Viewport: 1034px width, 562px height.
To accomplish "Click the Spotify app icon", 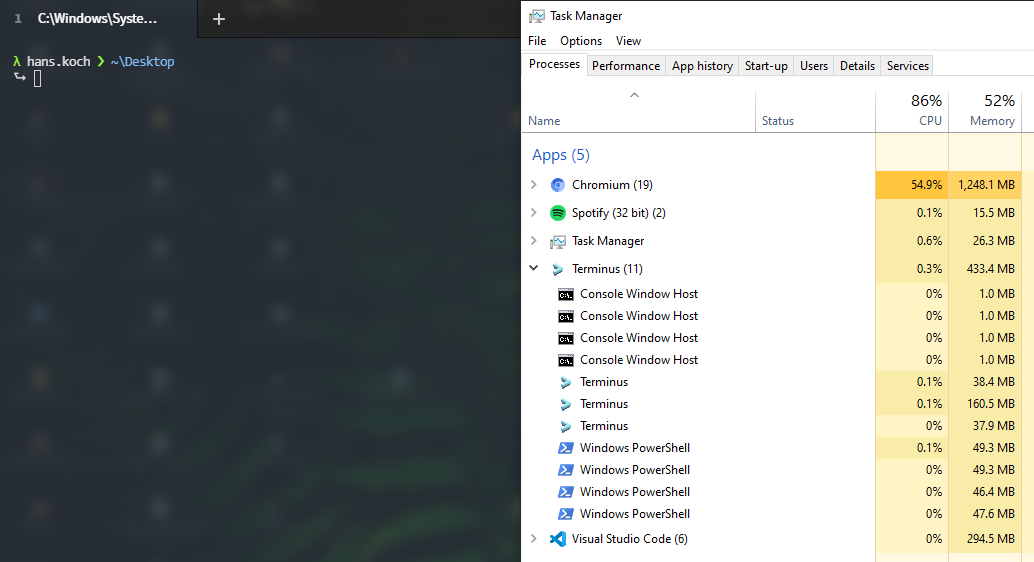I will click(x=558, y=213).
